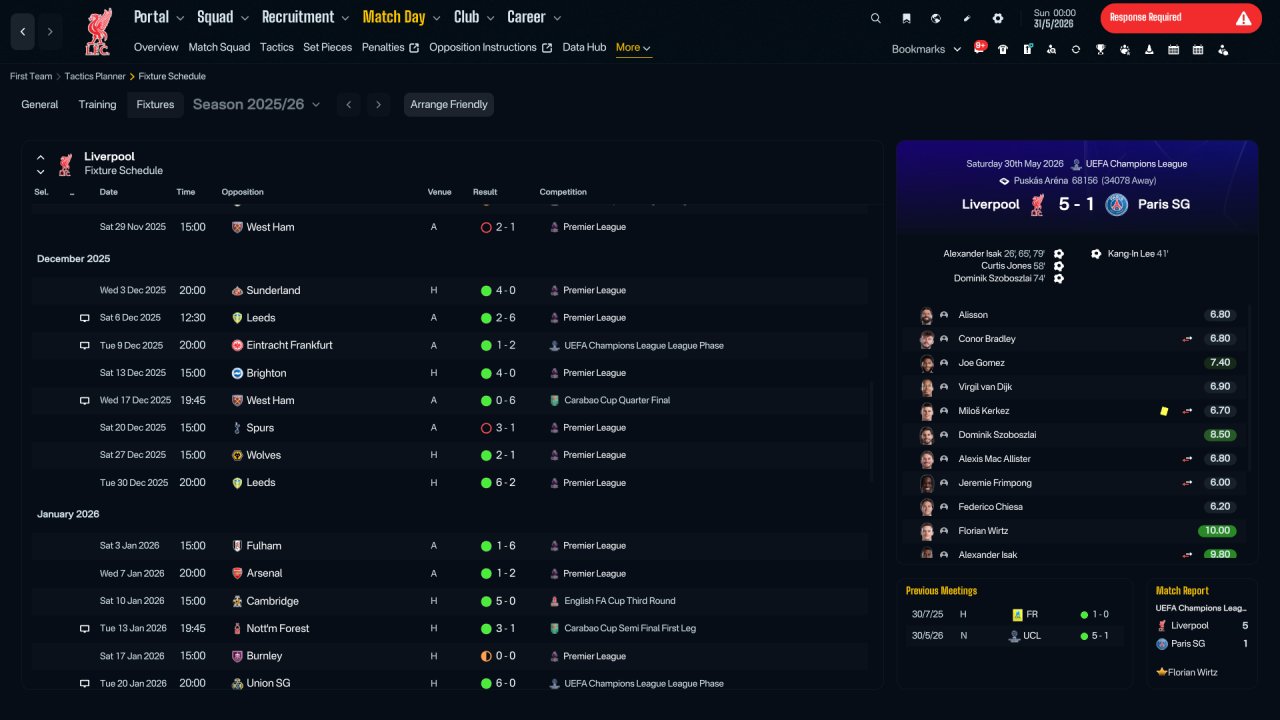Open the Recruitment dropdown menu
Viewport: 1280px width, 720px height.
point(305,17)
